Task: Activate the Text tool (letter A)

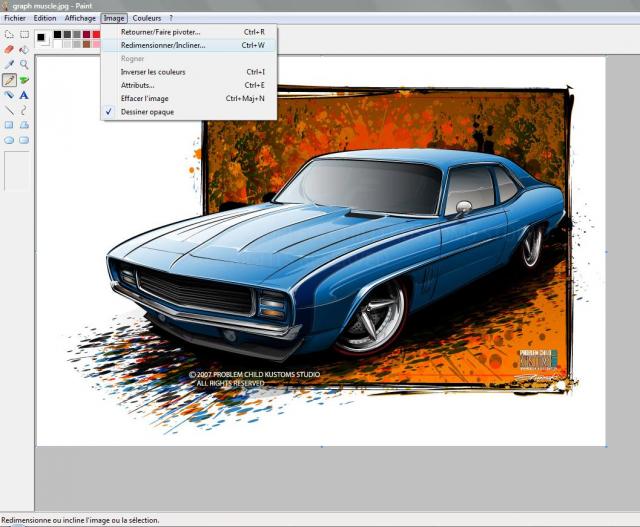Action: (24, 95)
